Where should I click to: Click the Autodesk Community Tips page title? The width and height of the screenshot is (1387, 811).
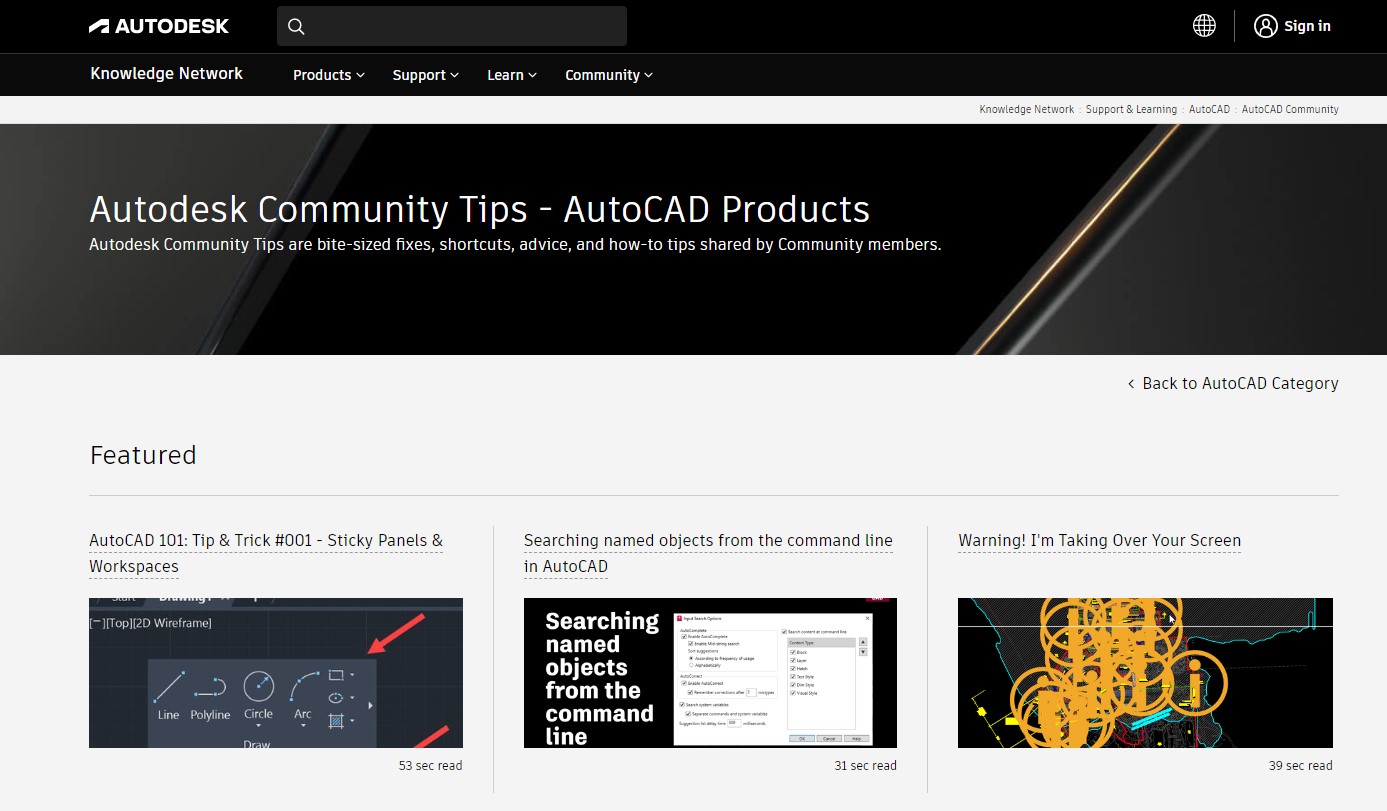(x=480, y=209)
